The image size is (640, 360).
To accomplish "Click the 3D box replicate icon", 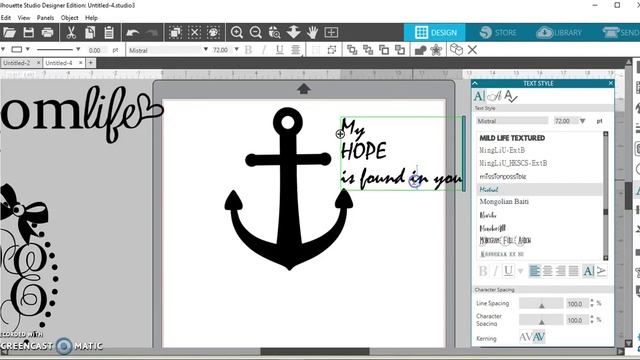I will point(456,50).
